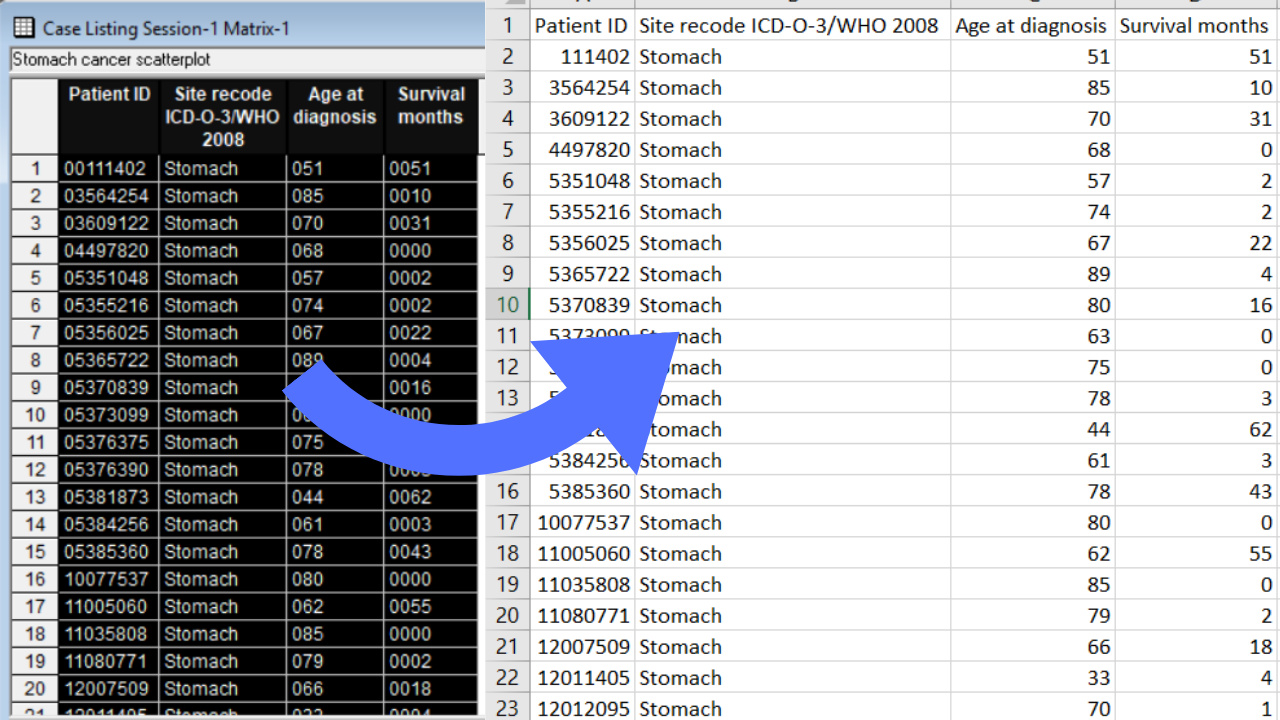This screenshot has height=720, width=1280.
Task: Select spreadsheet row header 1
Action: (508, 25)
